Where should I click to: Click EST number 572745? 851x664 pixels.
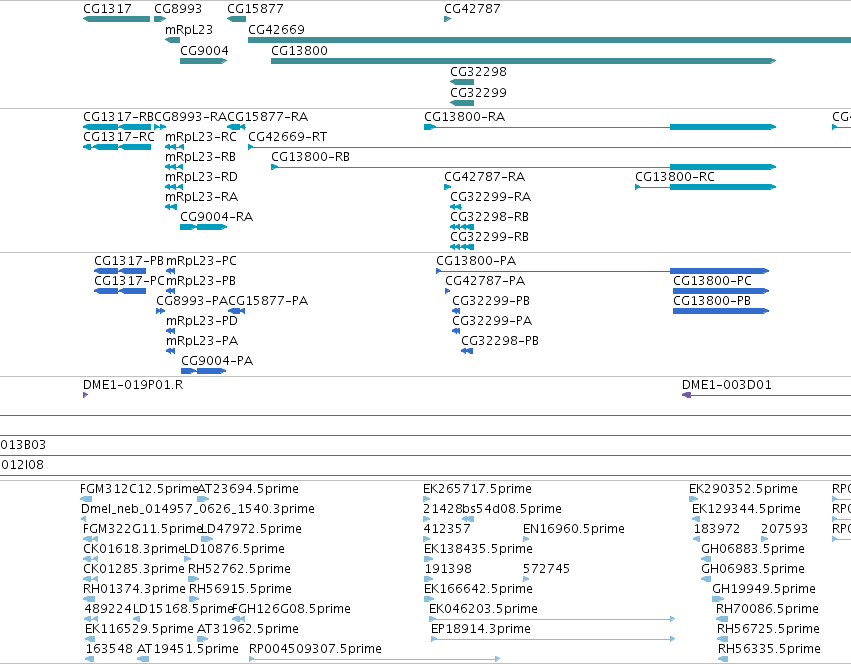tap(547, 570)
